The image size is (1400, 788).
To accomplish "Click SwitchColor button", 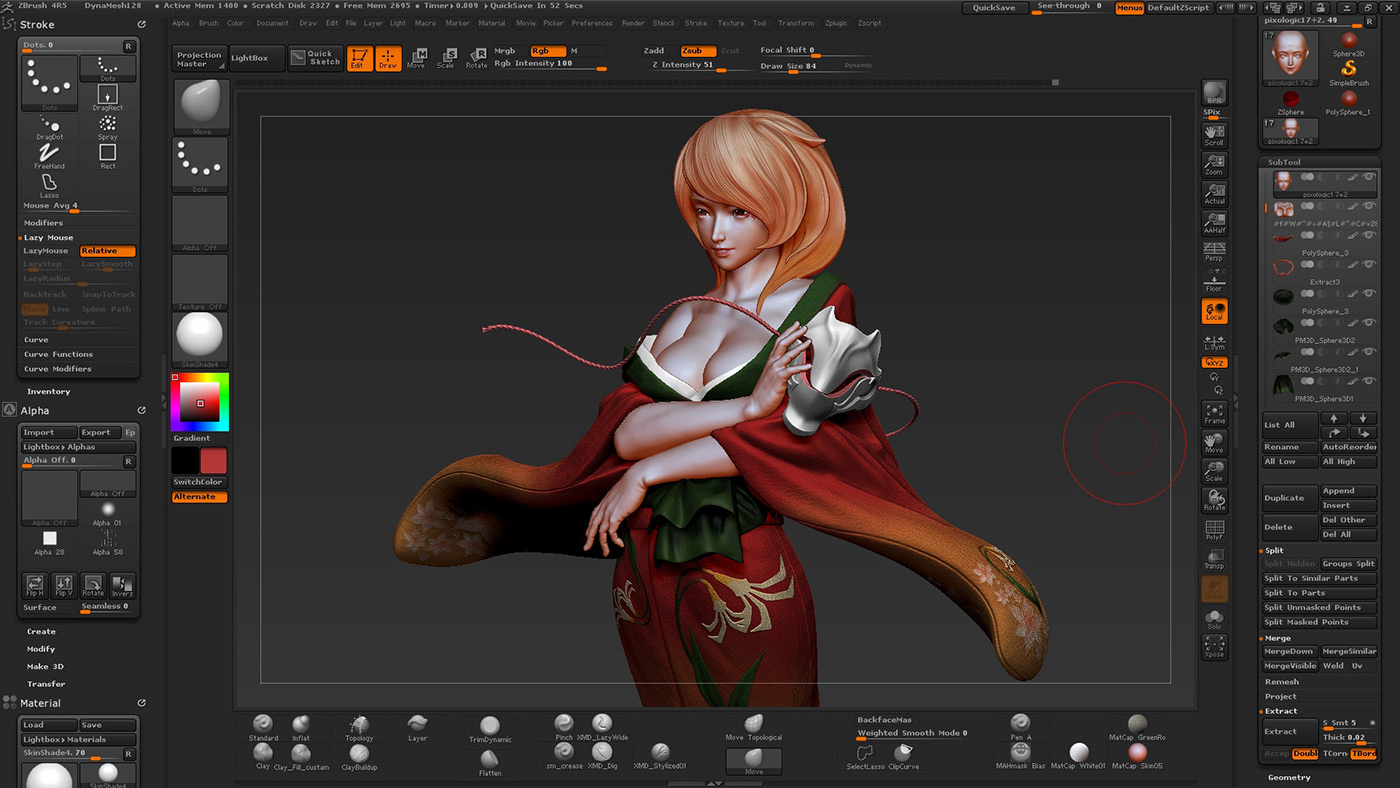I will tap(199, 482).
